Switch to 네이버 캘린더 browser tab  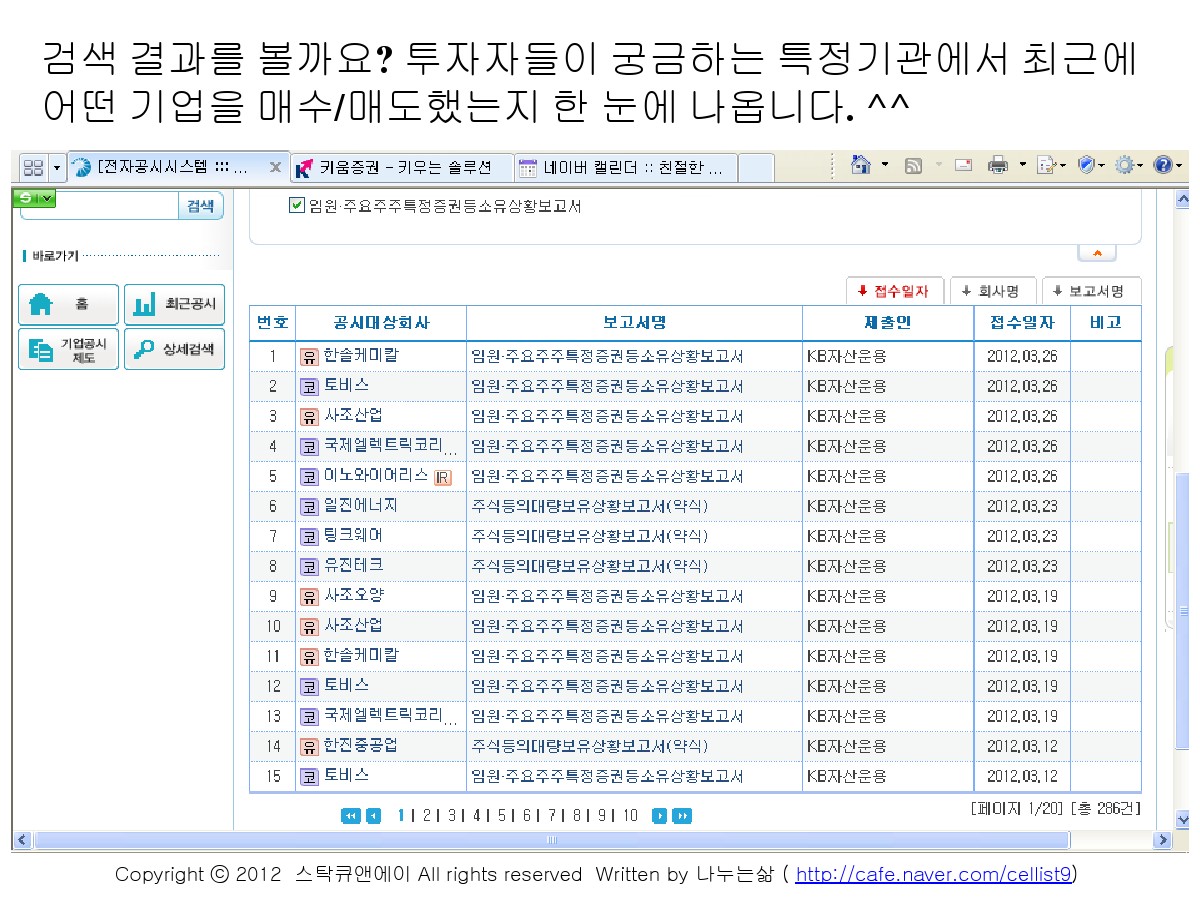(x=630, y=167)
